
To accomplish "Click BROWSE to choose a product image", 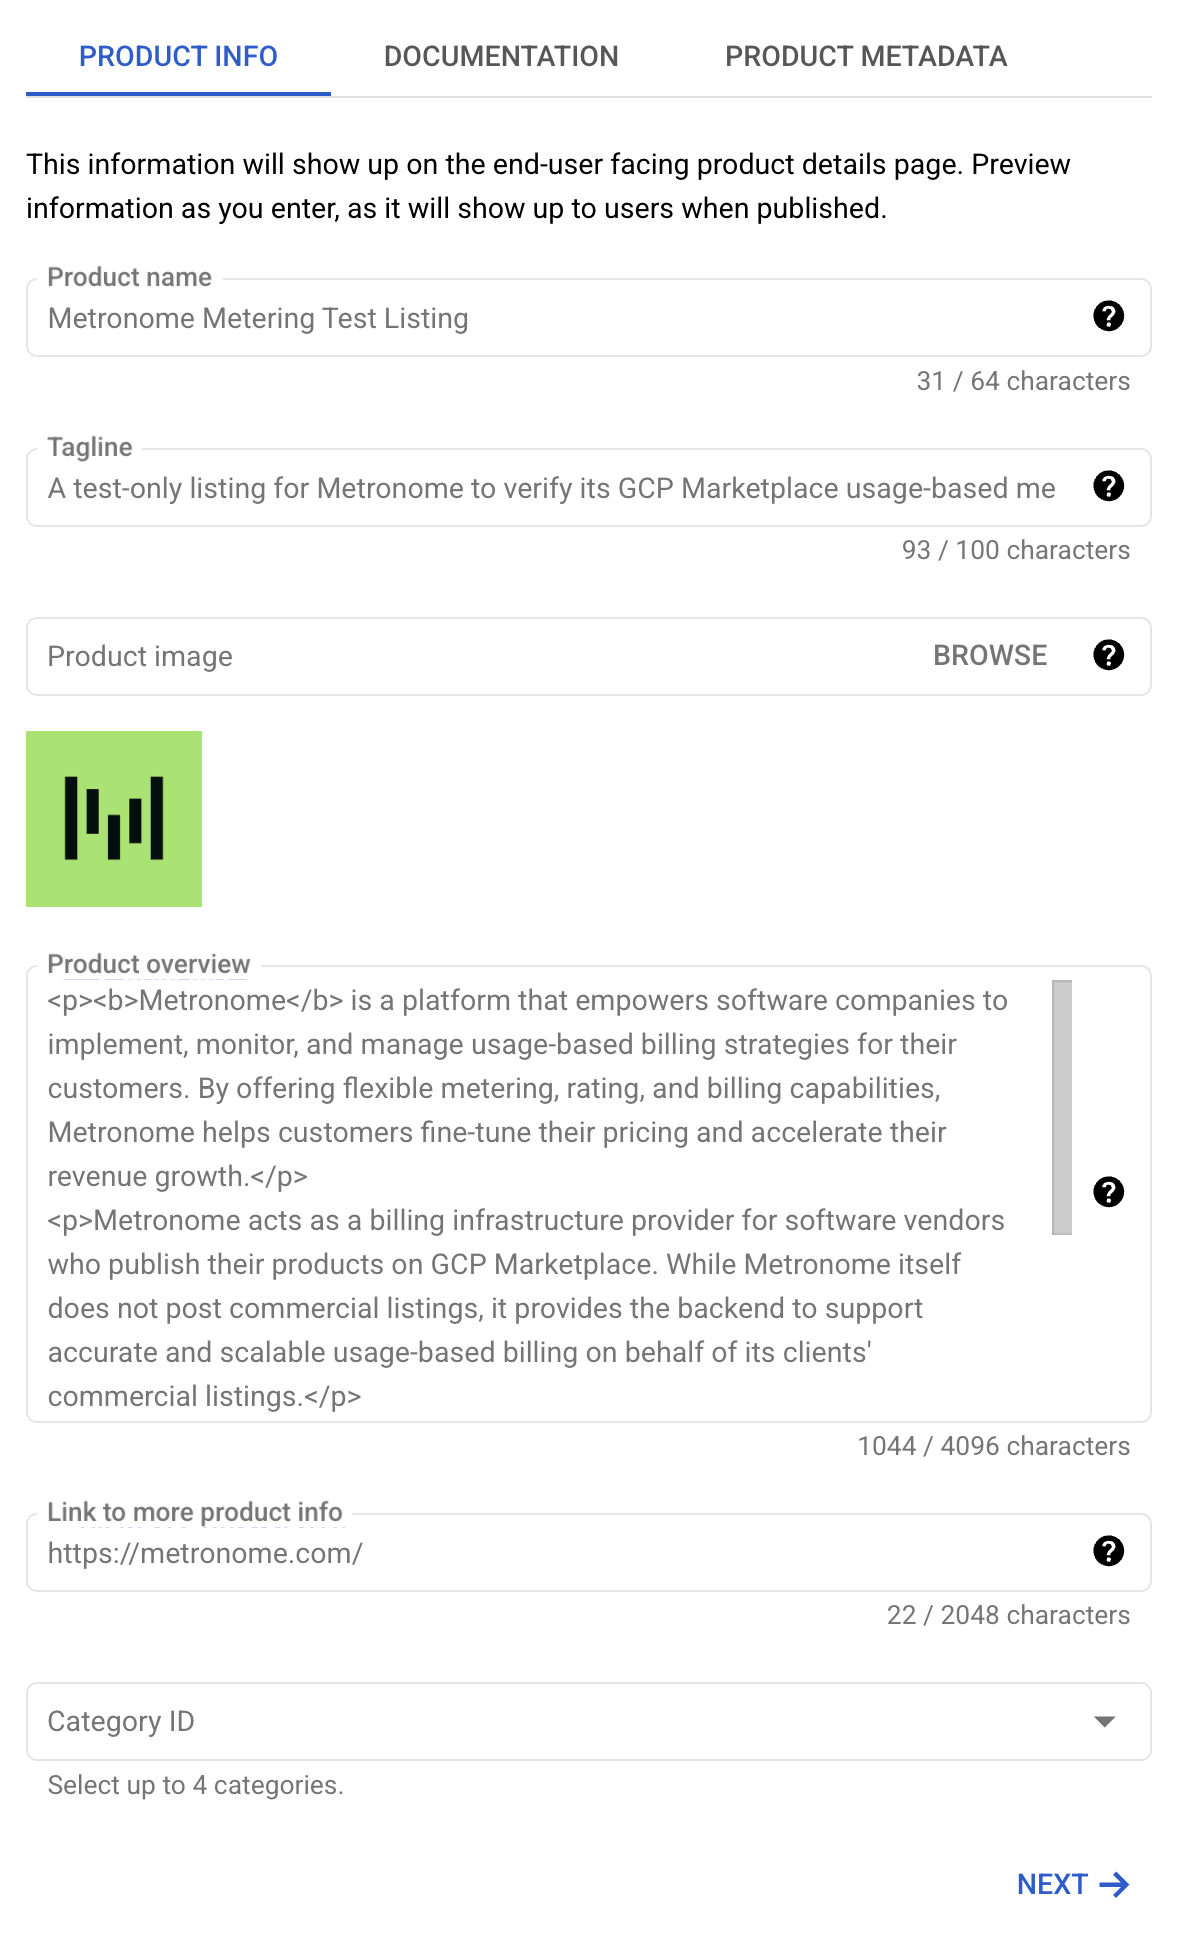I will click(988, 655).
